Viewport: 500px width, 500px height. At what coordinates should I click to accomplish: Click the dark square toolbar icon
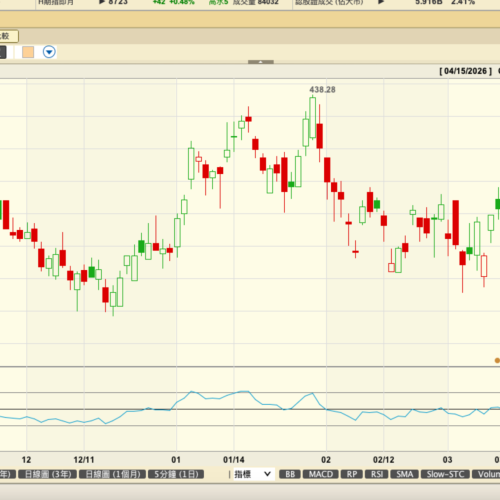click(x=3, y=52)
